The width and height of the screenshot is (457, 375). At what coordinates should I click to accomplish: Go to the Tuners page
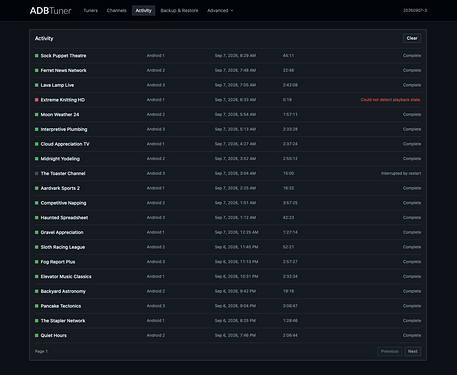pyautogui.click(x=91, y=11)
